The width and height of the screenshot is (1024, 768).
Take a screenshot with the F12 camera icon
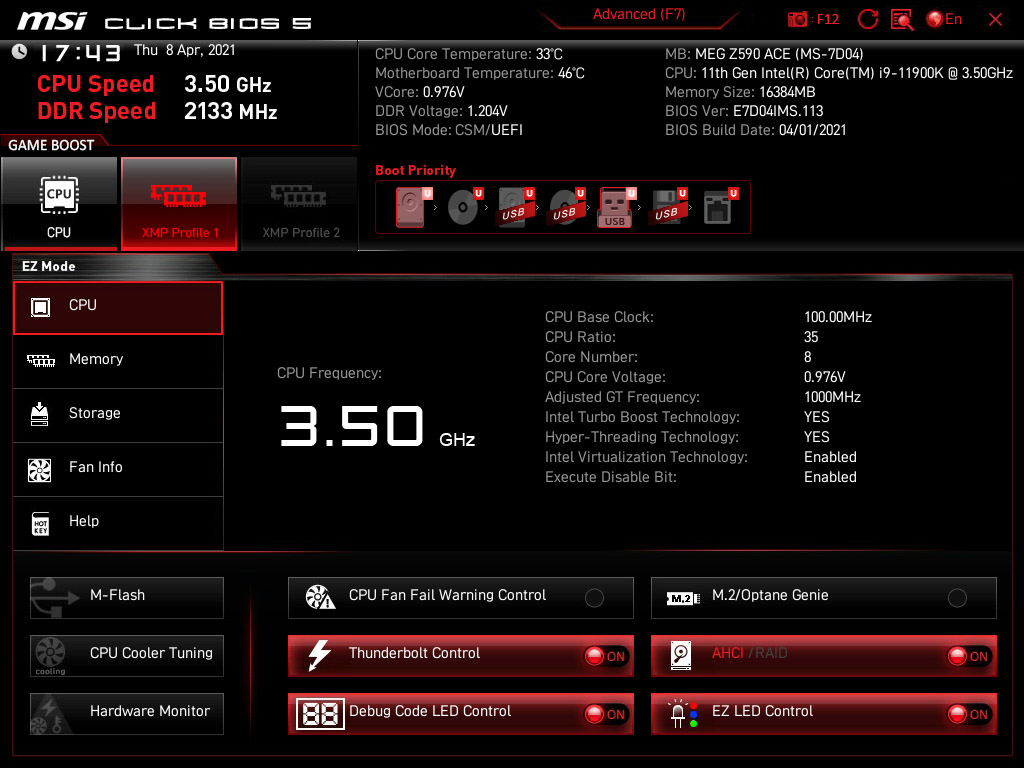click(x=797, y=20)
